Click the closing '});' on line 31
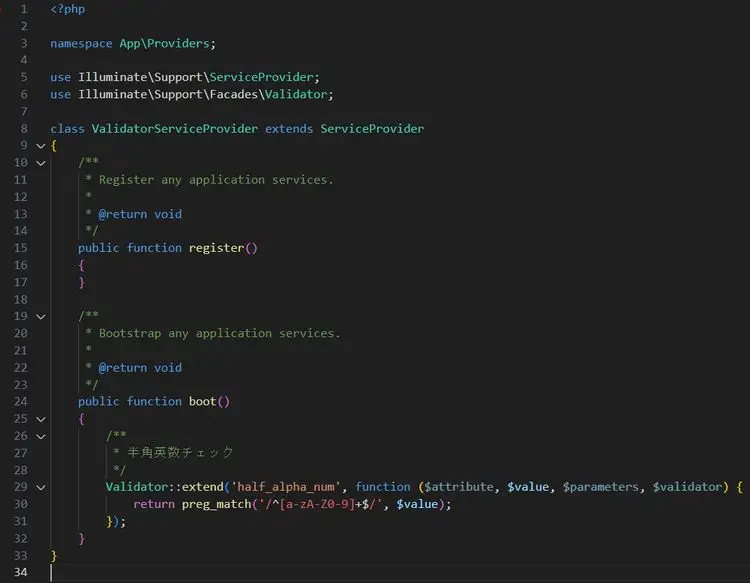Viewport: 750px width, 583px height. point(116,521)
